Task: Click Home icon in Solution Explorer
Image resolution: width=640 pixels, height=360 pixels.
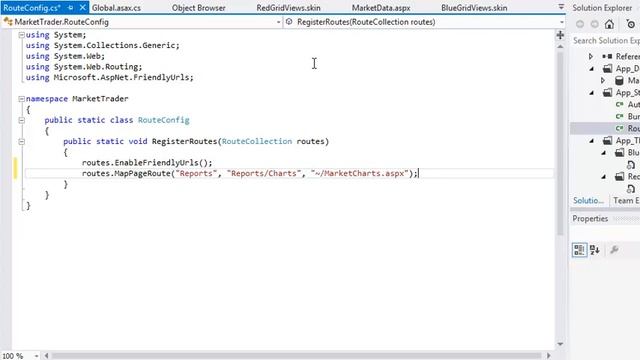Action: point(609,24)
